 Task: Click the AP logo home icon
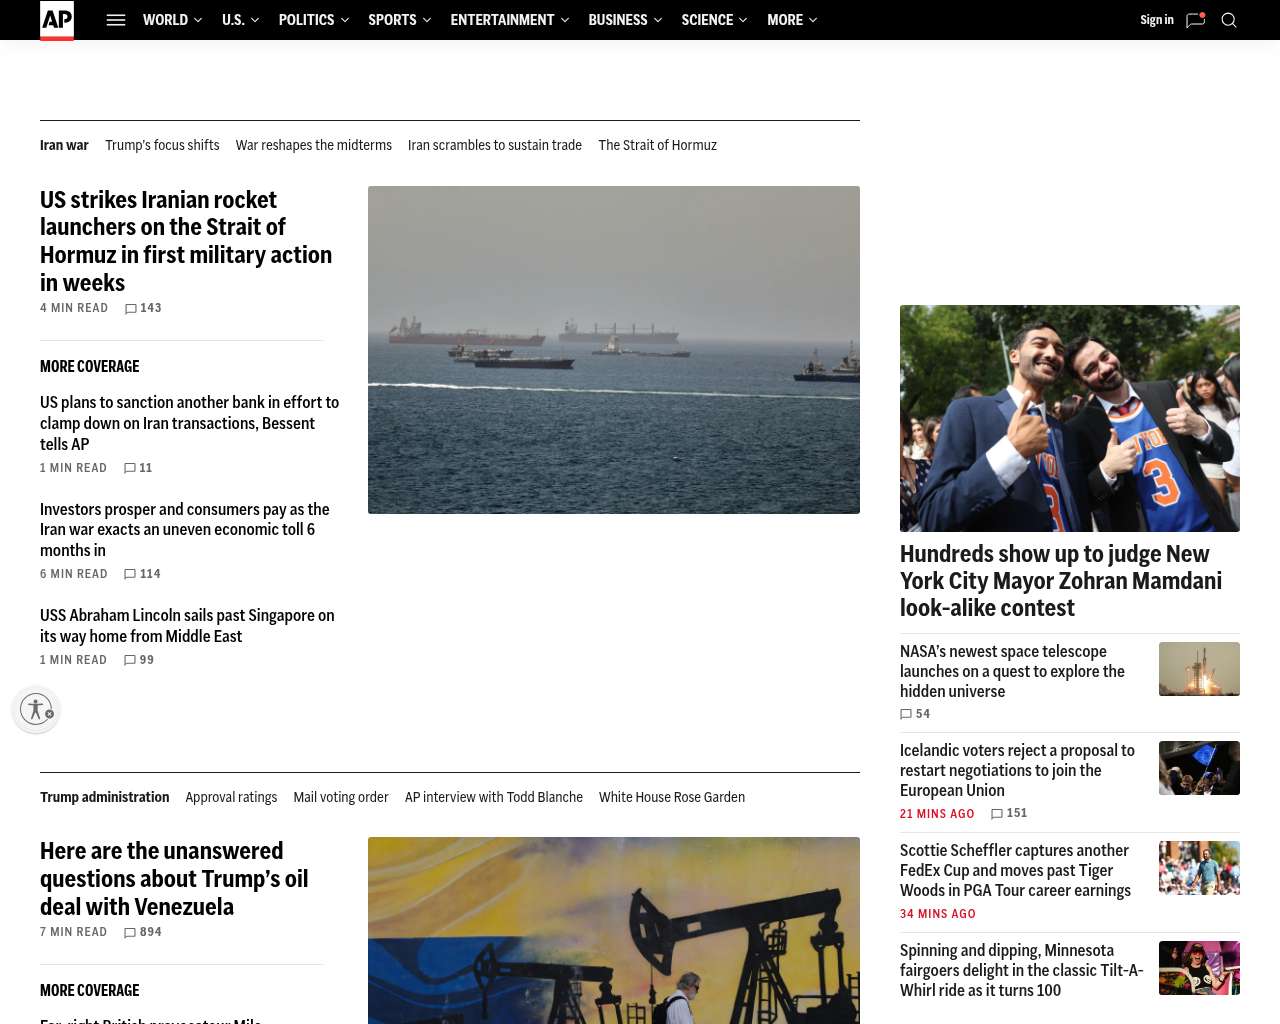click(57, 20)
